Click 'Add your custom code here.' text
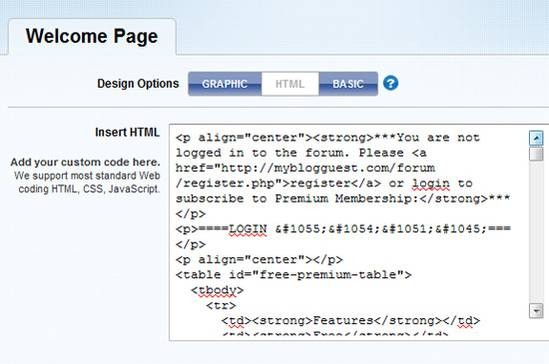 click(85, 162)
